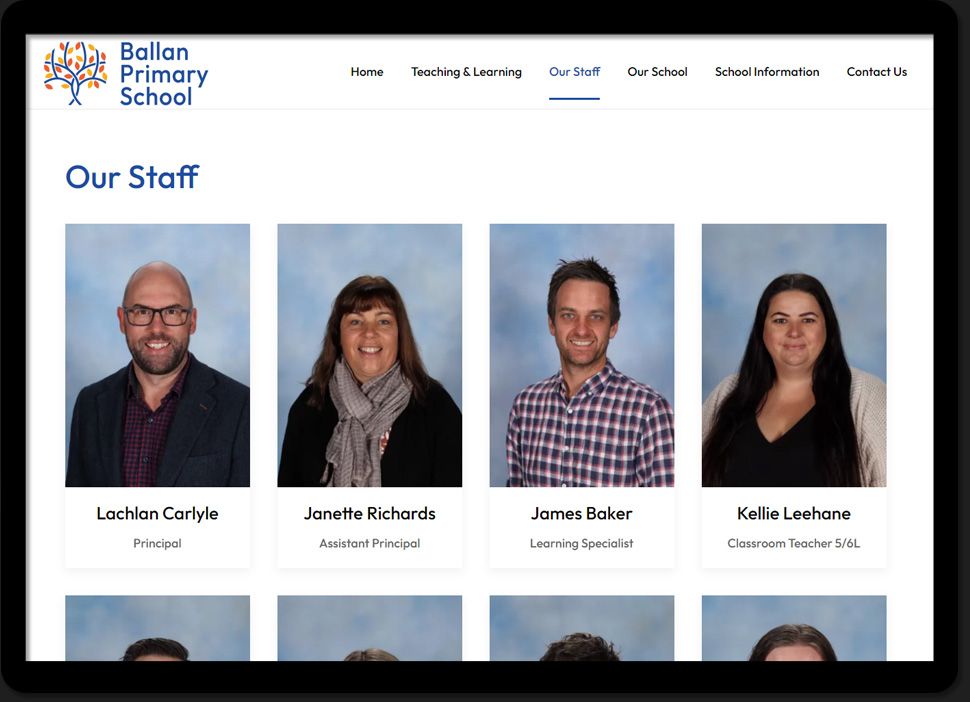Click the photo above Kellie Leehane's name
The width and height of the screenshot is (970, 702).
(x=794, y=355)
